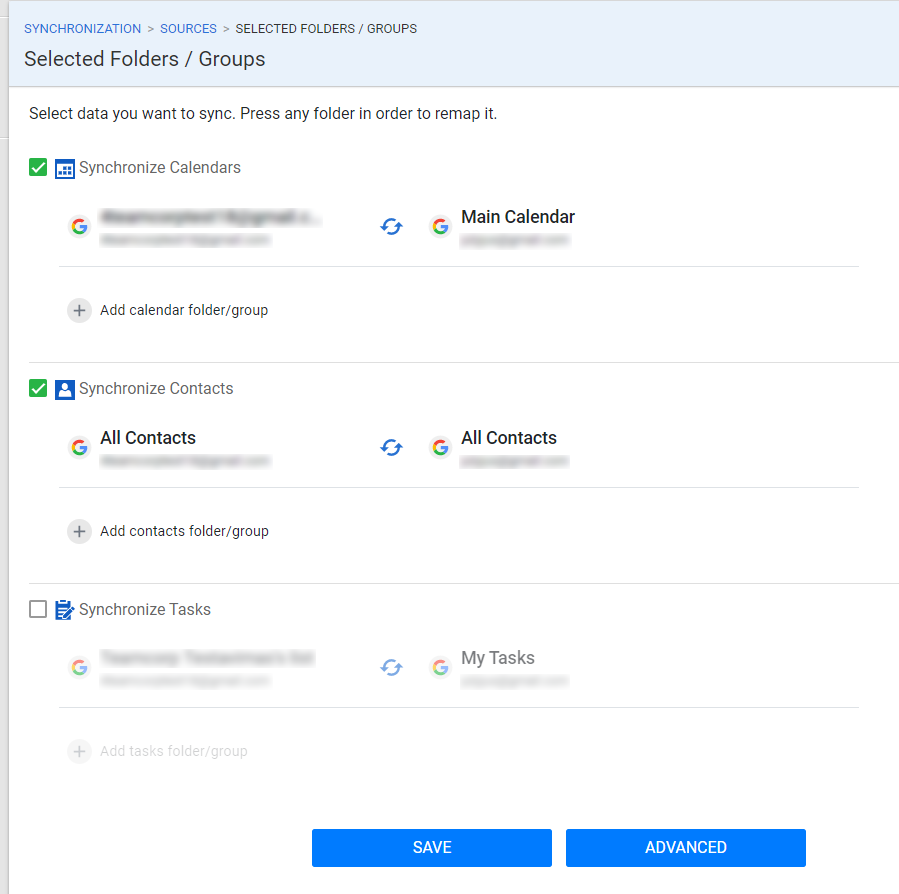Click Google icon beside My Tasks

coord(440,667)
